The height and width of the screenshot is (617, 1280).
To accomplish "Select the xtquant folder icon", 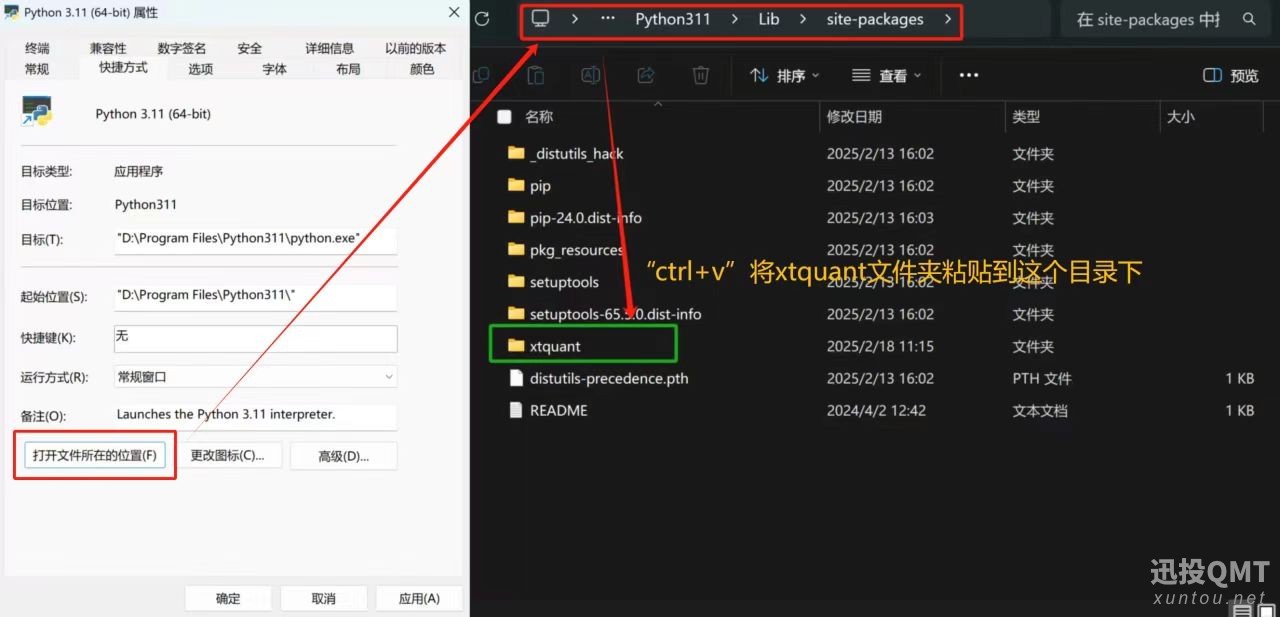I will click(x=516, y=345).
